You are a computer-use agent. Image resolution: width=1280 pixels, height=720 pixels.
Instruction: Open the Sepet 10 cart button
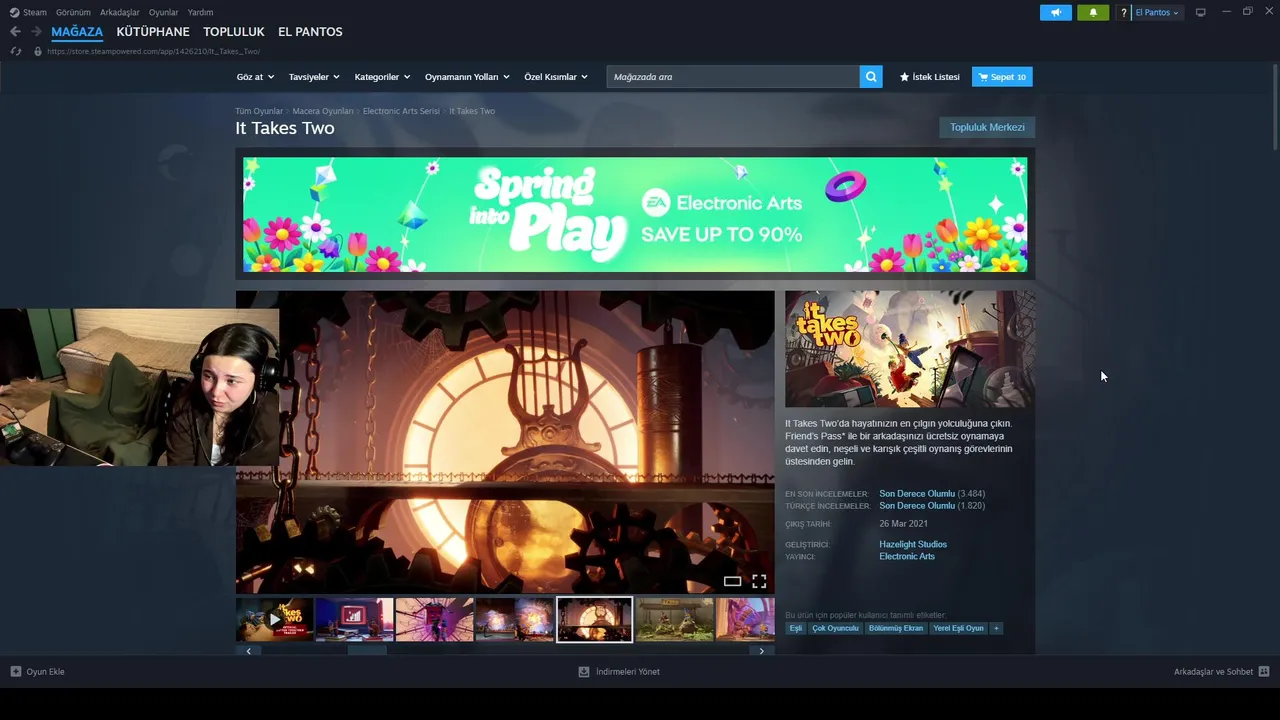pyautogui.click(x=1002, y=77)
